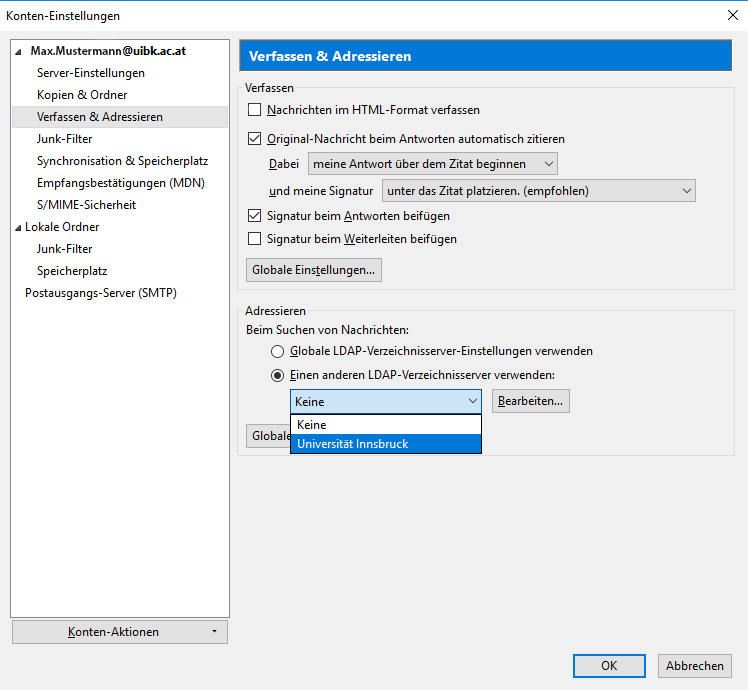Toggle Signatur beim Antworten beifügen checkbox
This screenshot has width=748, height=690.
(254, 216)
